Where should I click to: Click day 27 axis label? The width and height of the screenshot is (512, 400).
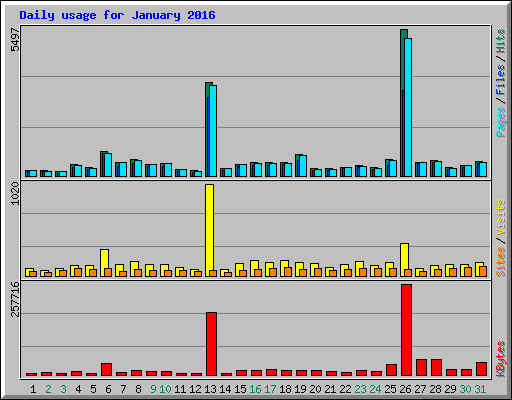[420, 389]
